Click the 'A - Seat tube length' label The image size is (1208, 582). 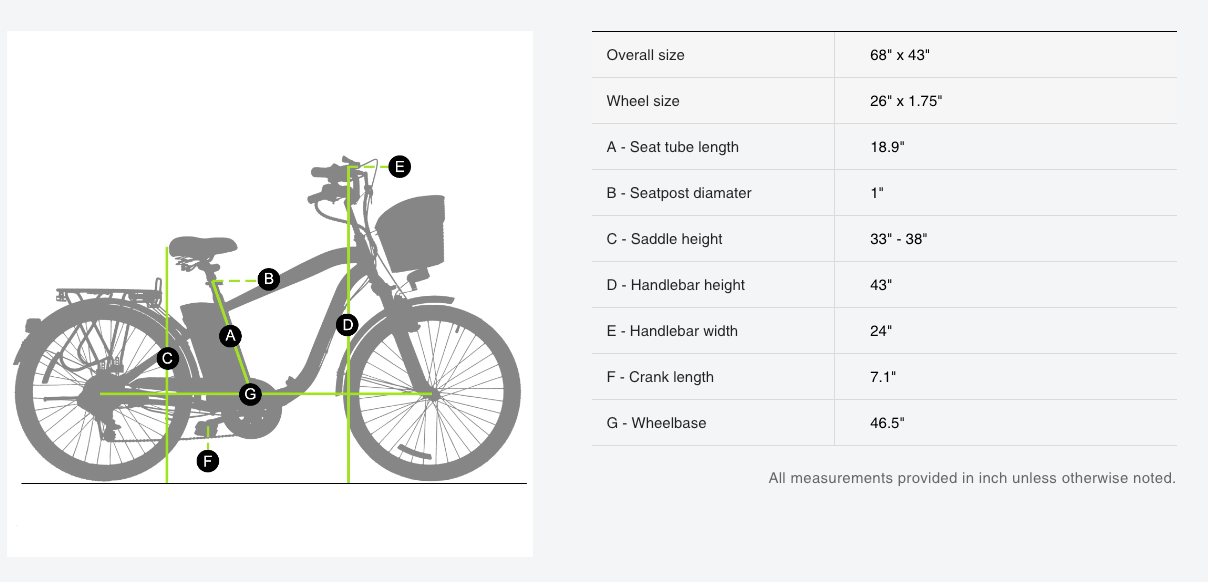click(x=673, y=147)
